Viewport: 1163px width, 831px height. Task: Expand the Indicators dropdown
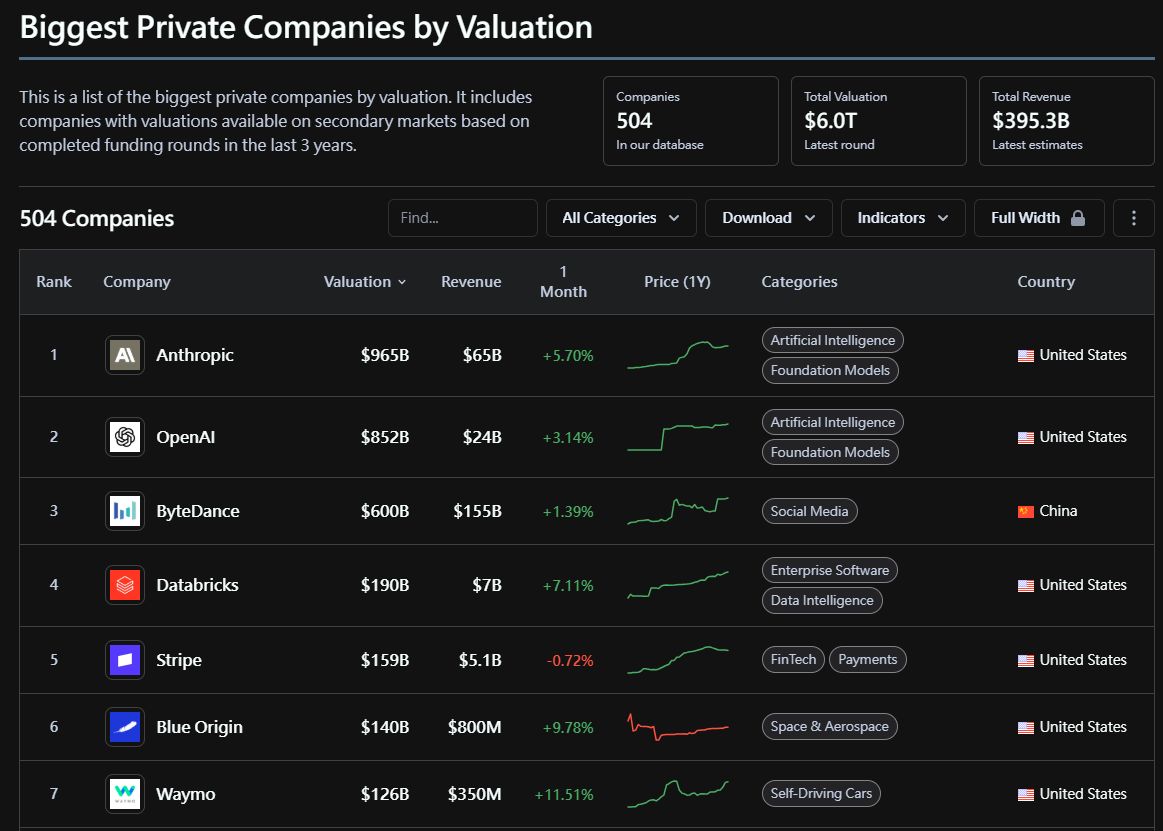point(903,218)
